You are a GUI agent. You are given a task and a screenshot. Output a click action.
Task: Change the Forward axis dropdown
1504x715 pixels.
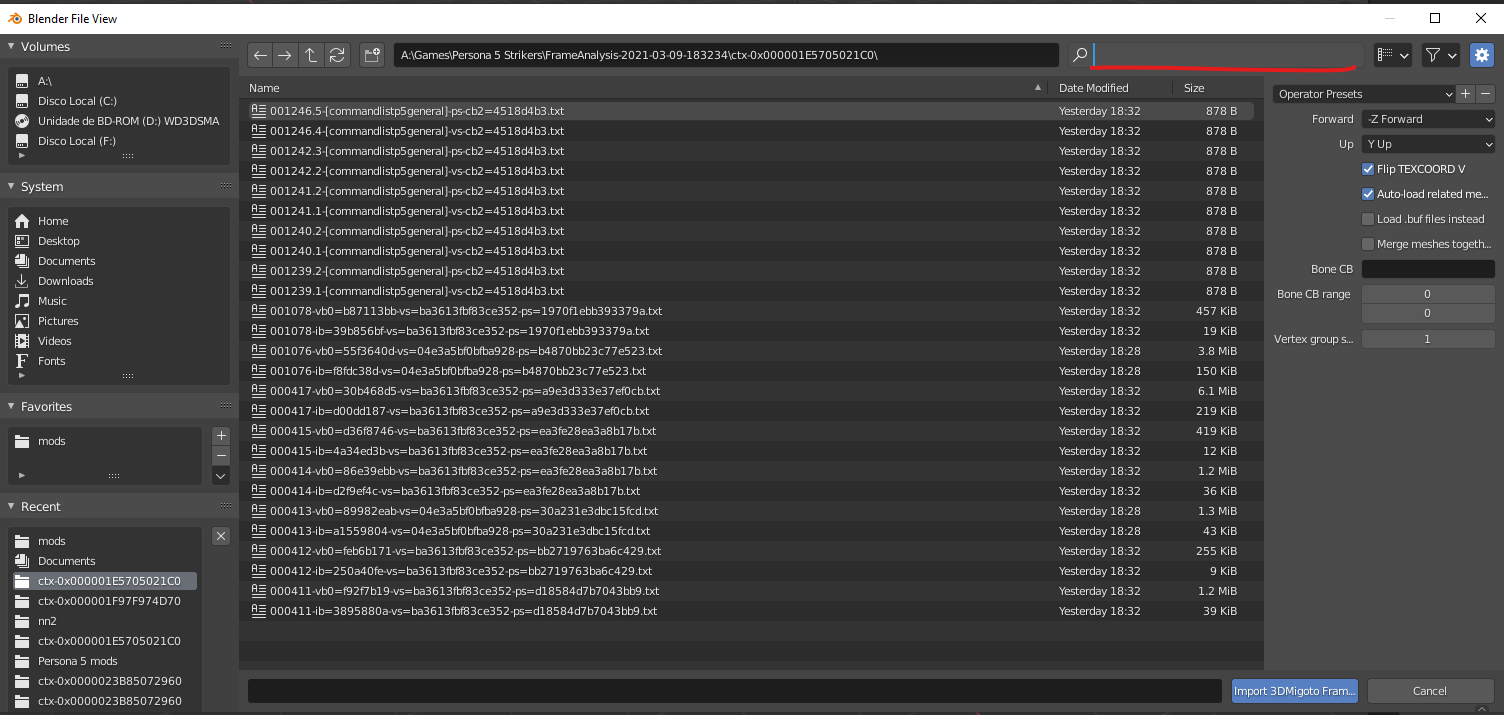[1428, 119]
